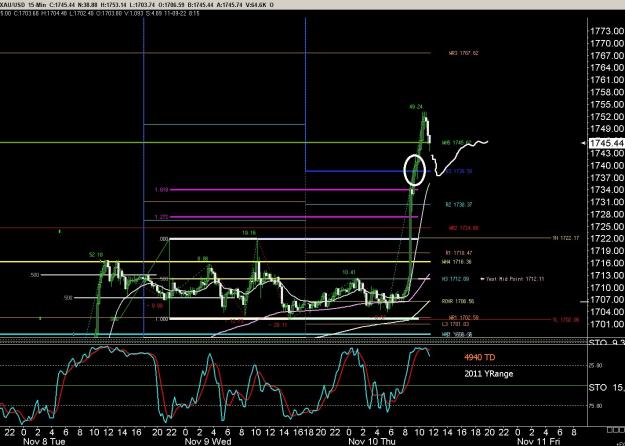This screenshot has height=446, width=625.
Task: Select the R1 1718.47 resistance label
Action: (459, 253)
